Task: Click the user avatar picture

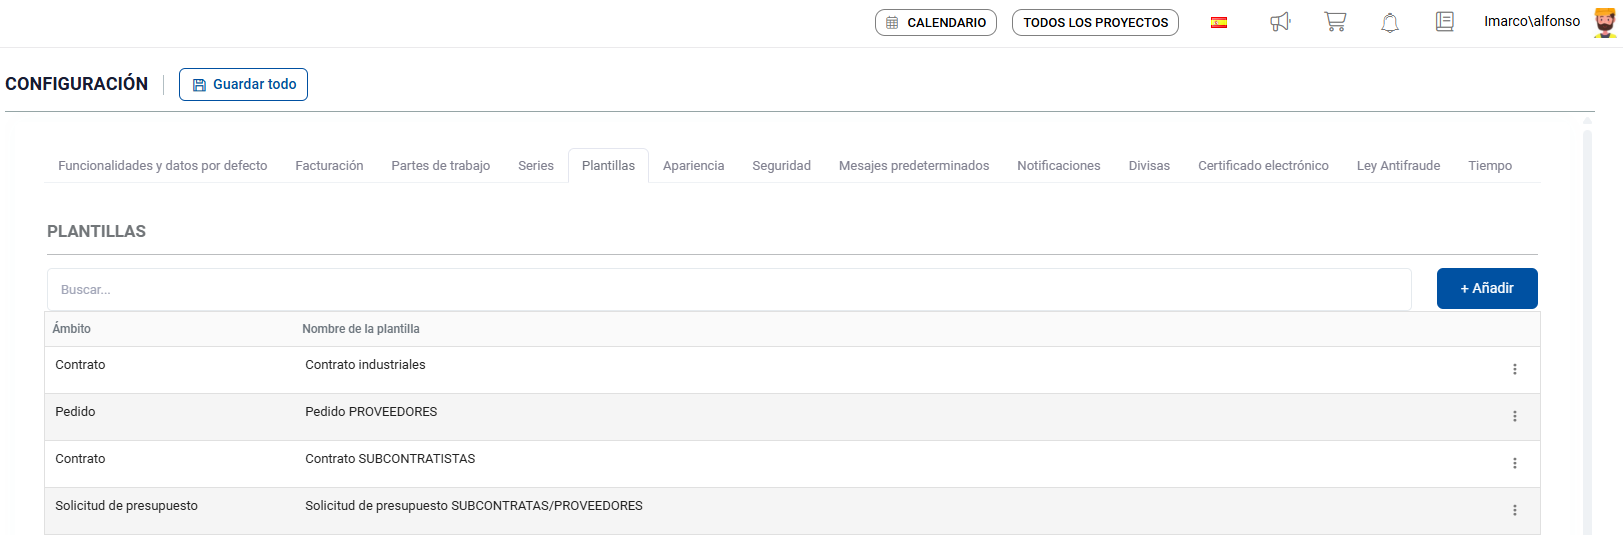Action: [1604, 22]
